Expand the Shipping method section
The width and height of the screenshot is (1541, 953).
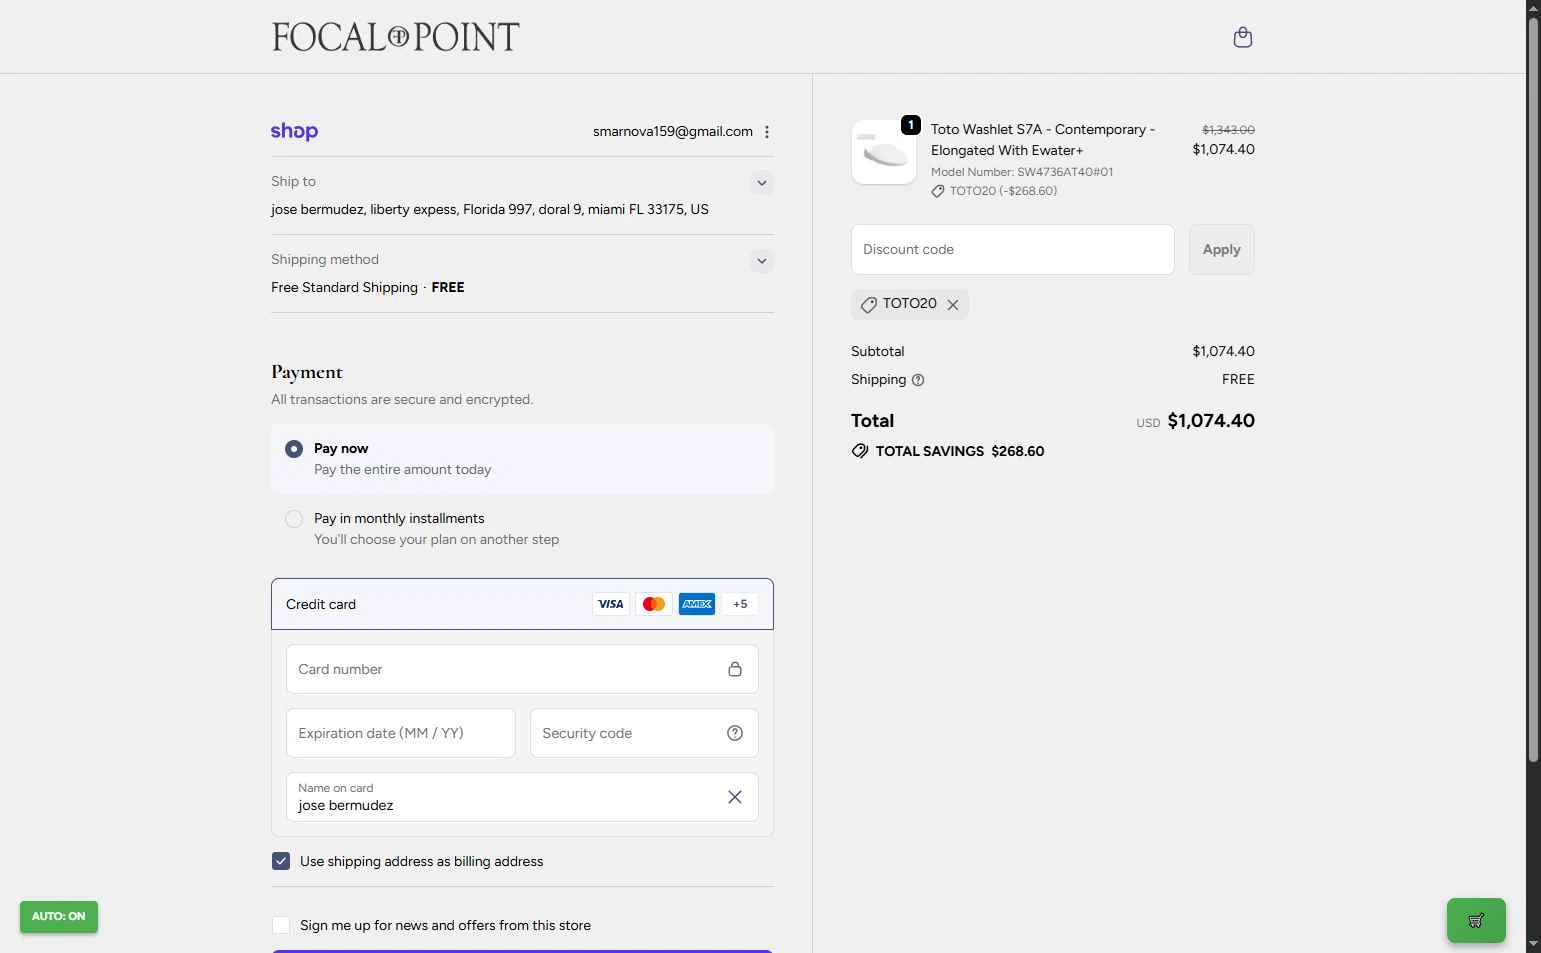[x=762, y=261]
